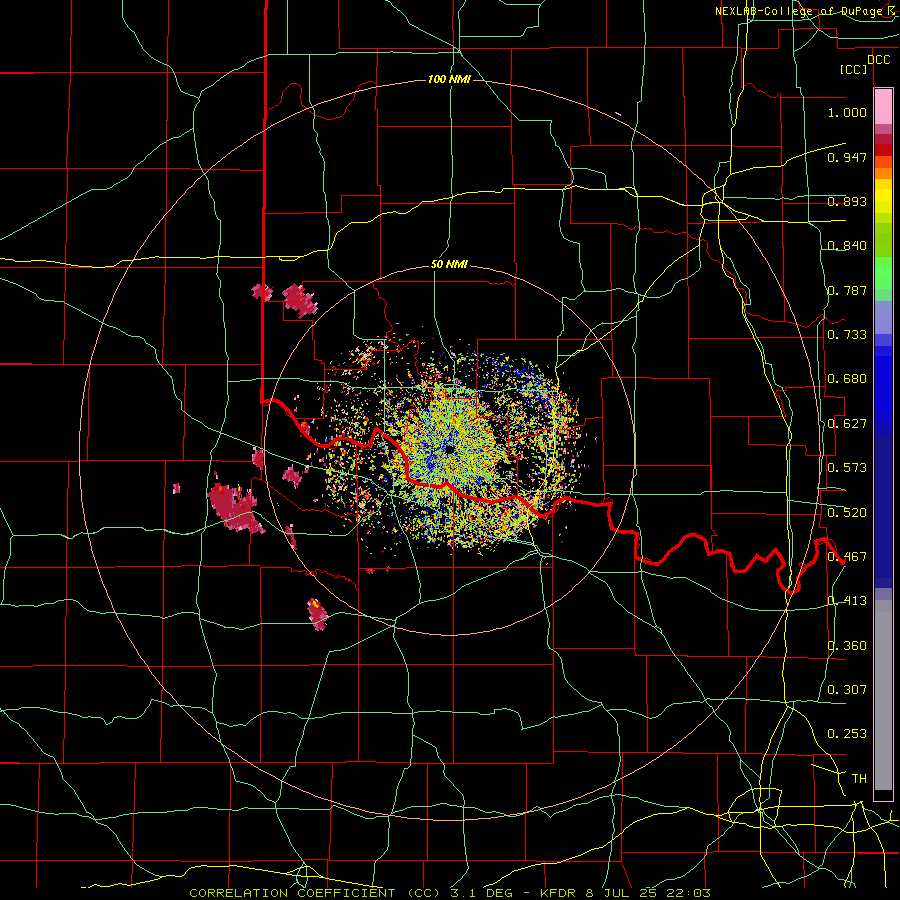Click the 0.840 scale value
900x900 pixels.
click(x=847, y=245)
